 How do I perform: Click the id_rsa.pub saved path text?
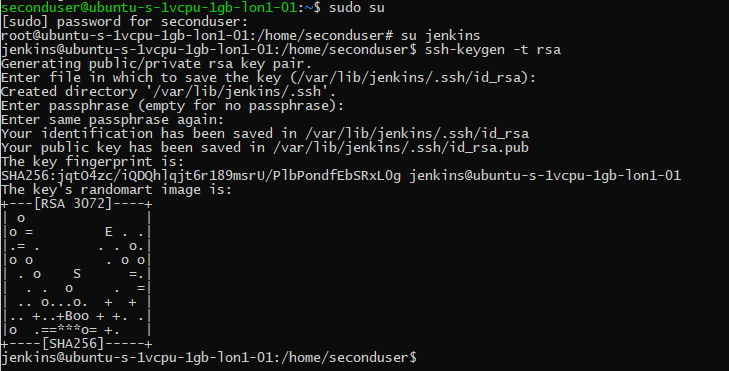pos(401,147)
